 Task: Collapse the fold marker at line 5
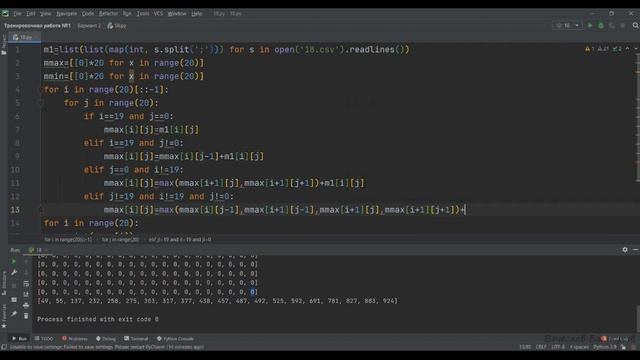click(x=41, y=103)
